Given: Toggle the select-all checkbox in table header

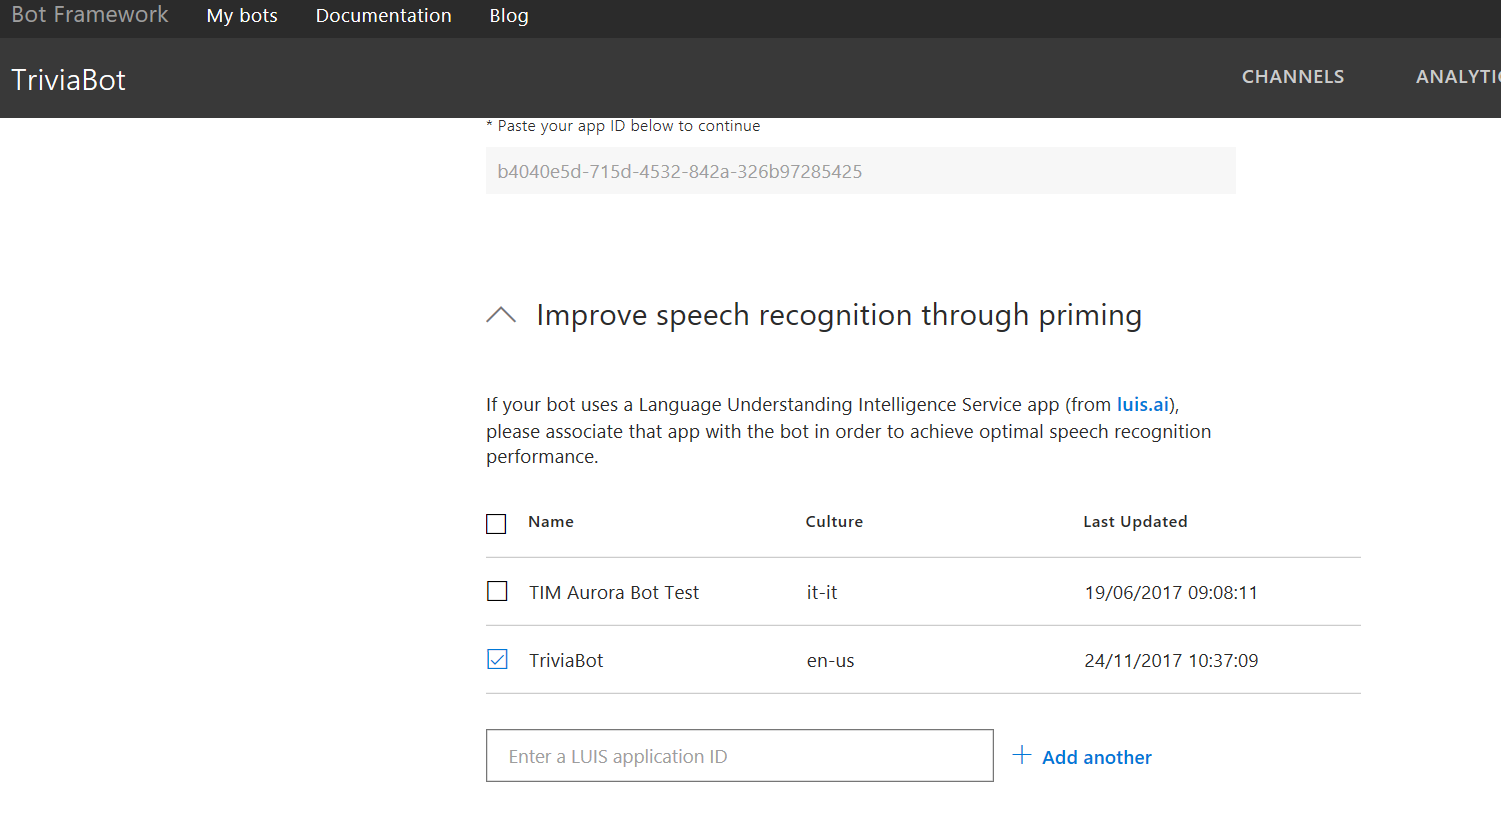Looking at the screenshot, I should pyautogui.click(x=496, y=523).
